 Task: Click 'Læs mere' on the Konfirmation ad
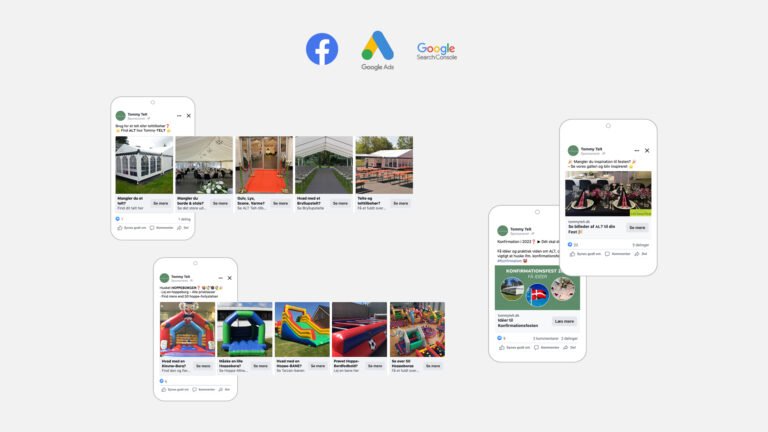point(564,321)
